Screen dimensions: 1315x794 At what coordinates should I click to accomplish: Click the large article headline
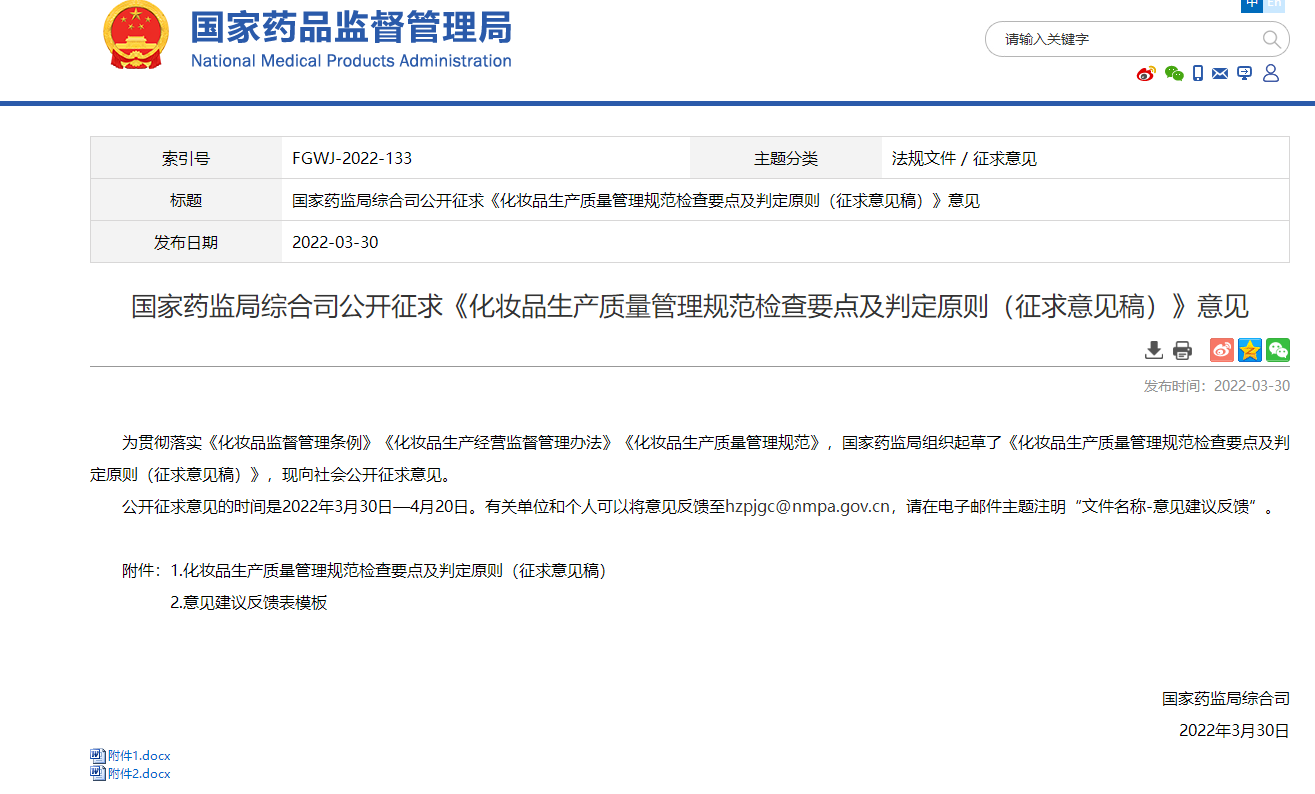coord(690,306)
